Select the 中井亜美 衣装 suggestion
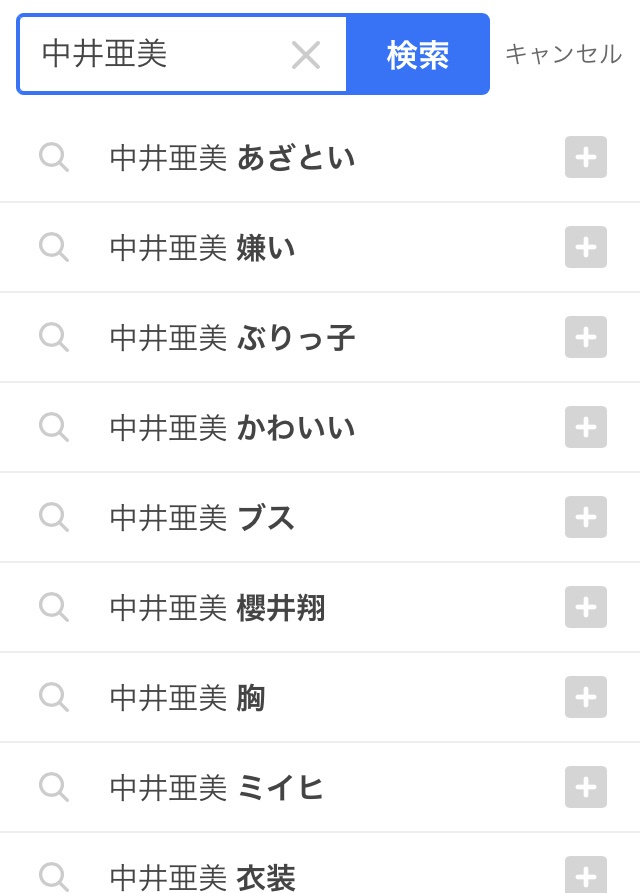640x893 pixels. click(202, 876)
